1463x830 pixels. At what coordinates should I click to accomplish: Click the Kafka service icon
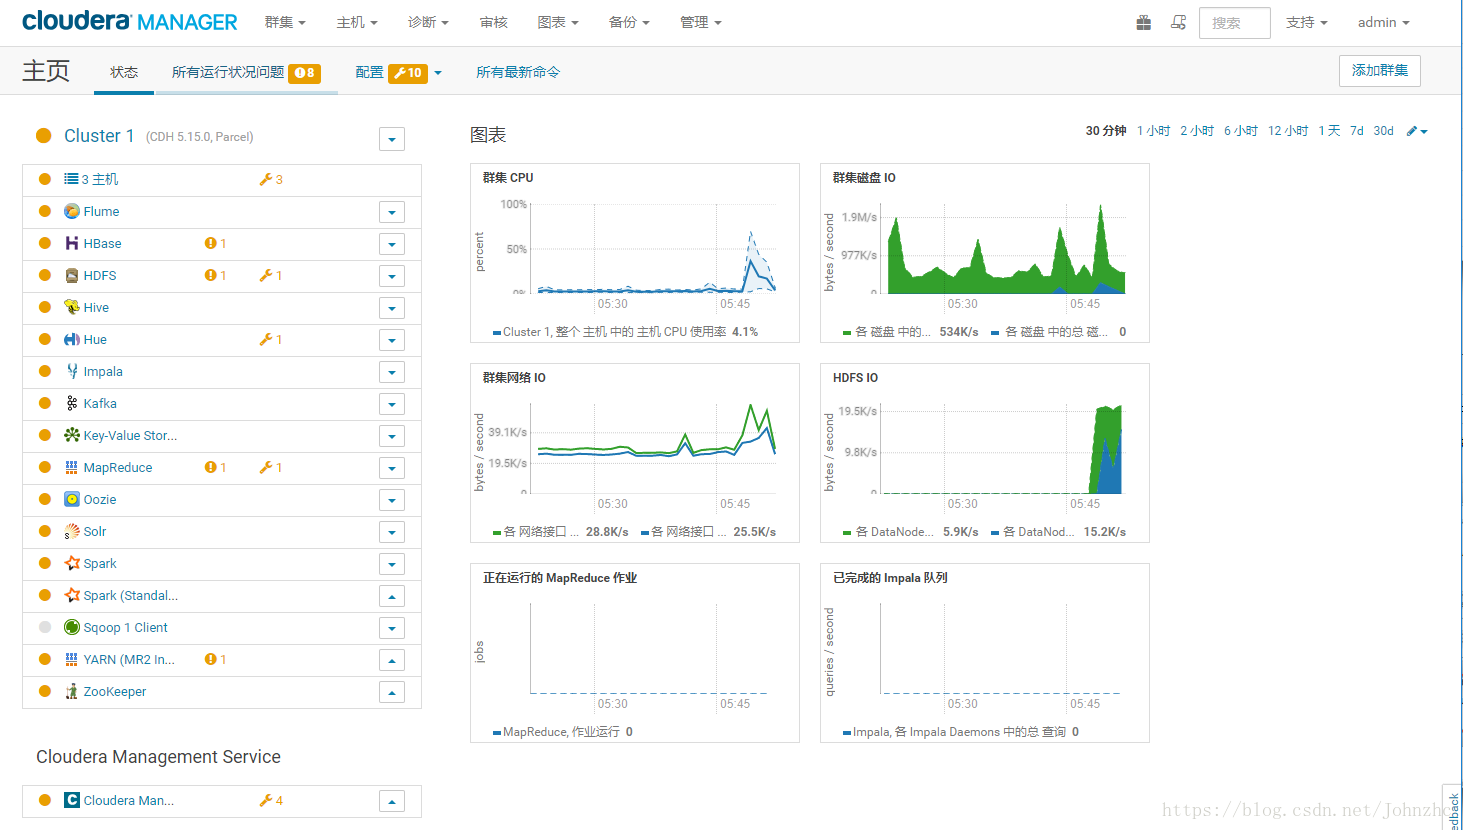click(72, 403)
